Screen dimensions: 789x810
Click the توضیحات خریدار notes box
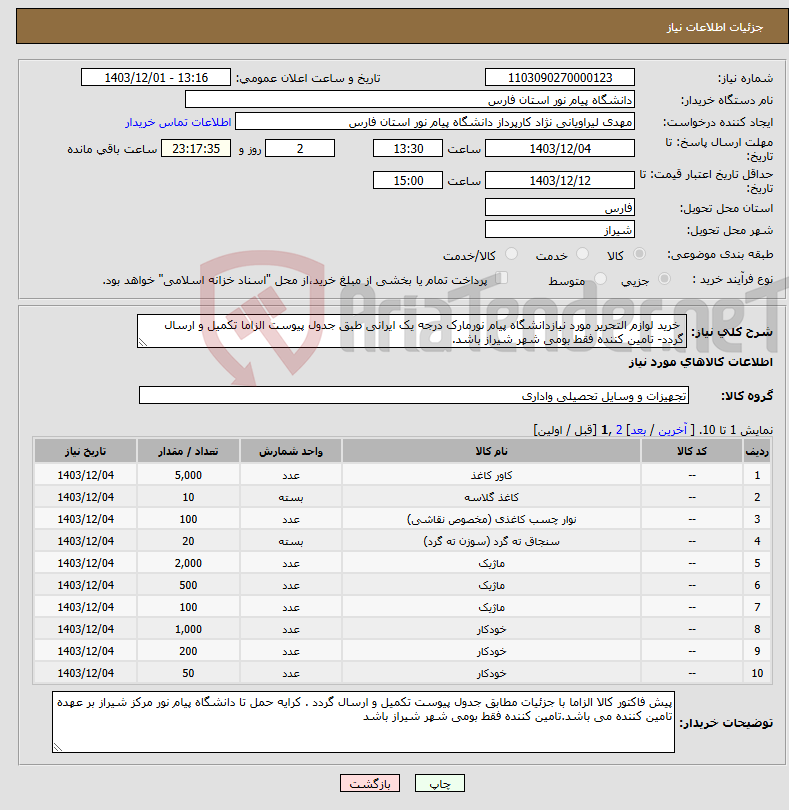pos(363,722)
